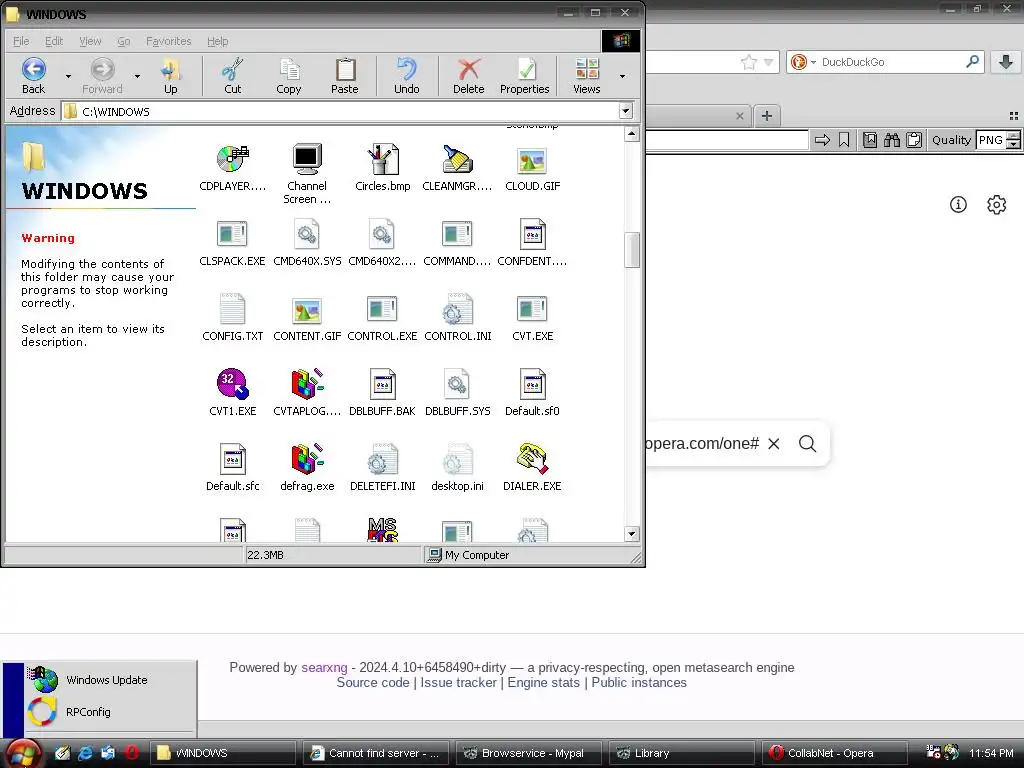Image resolution: width=1024 pixels, height=768 pixels.
Task: Click the binoculars find icon in the browser
Action: pos(892,140)
